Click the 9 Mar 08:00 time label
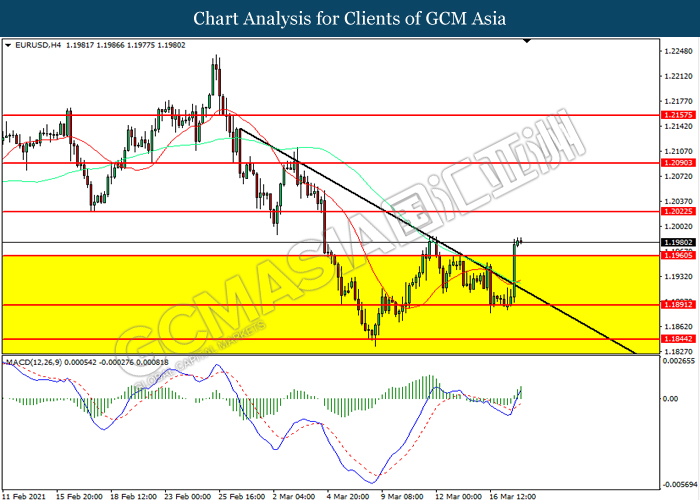This screenshot has width=700, height=500. (x=402, y=496)
